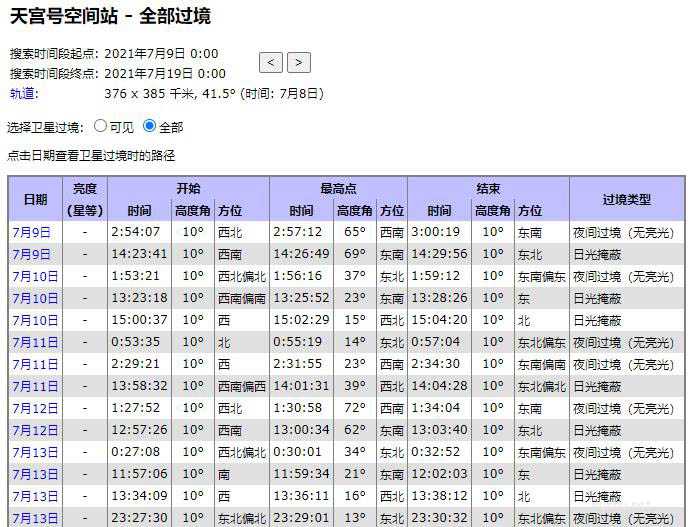Click the 西南偏南 azimuth cell
Image resolution: width=691 pixels, height=527 pixels.
coord(241,298)
